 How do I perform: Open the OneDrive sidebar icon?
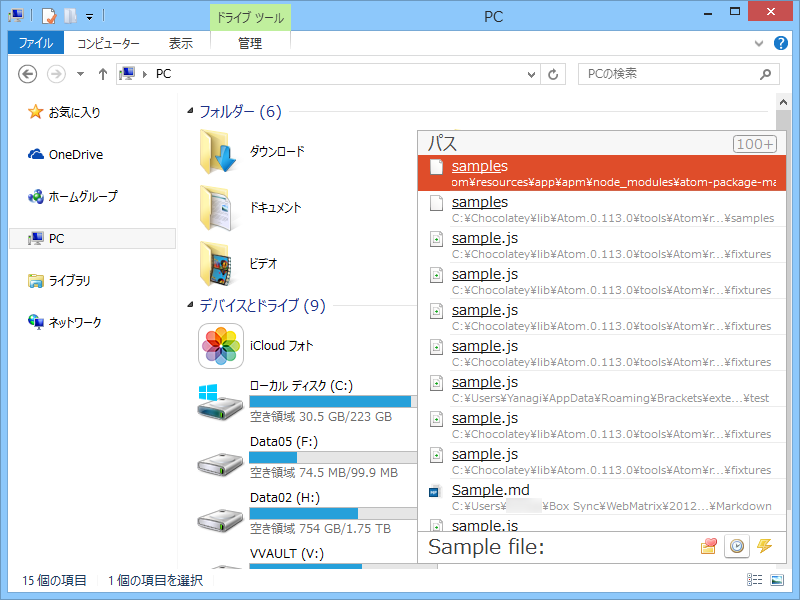[x=34, y=154]
